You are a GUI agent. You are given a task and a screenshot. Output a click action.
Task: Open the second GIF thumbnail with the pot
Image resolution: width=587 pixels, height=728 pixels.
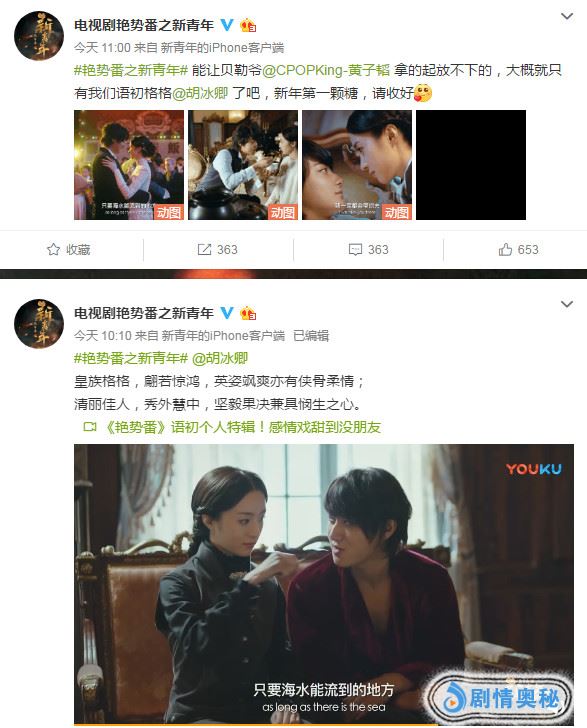click(x=243, y=165)
